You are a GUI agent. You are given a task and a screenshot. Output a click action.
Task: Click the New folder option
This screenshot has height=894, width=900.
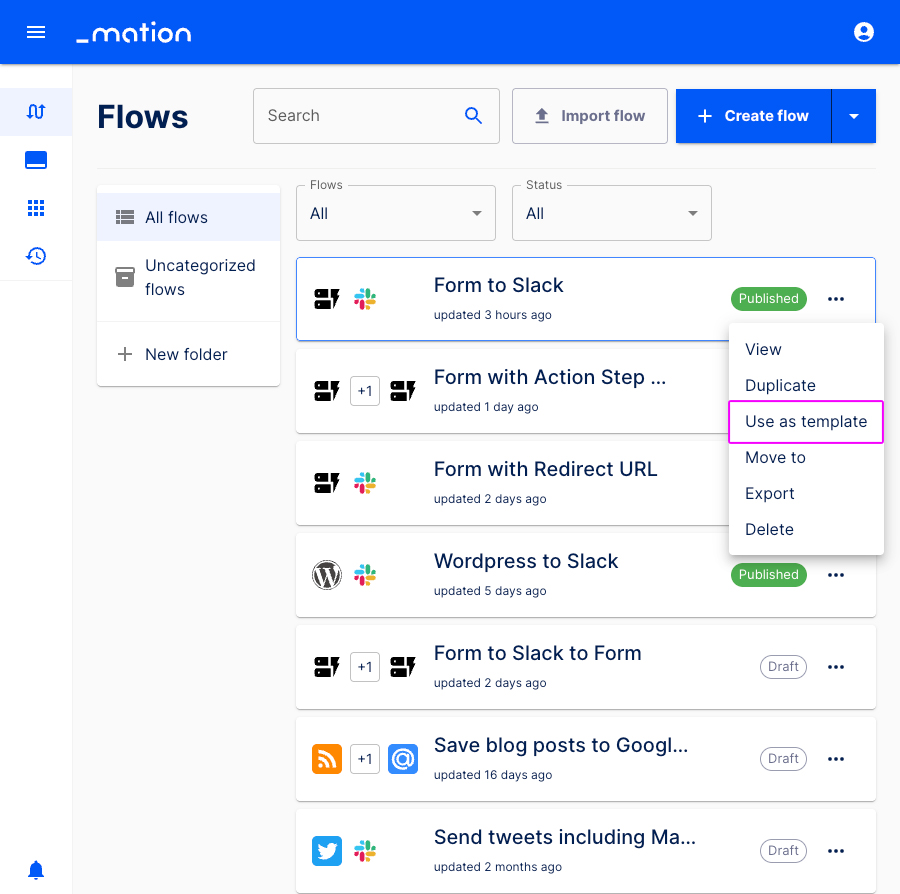[x=186, y=354]
